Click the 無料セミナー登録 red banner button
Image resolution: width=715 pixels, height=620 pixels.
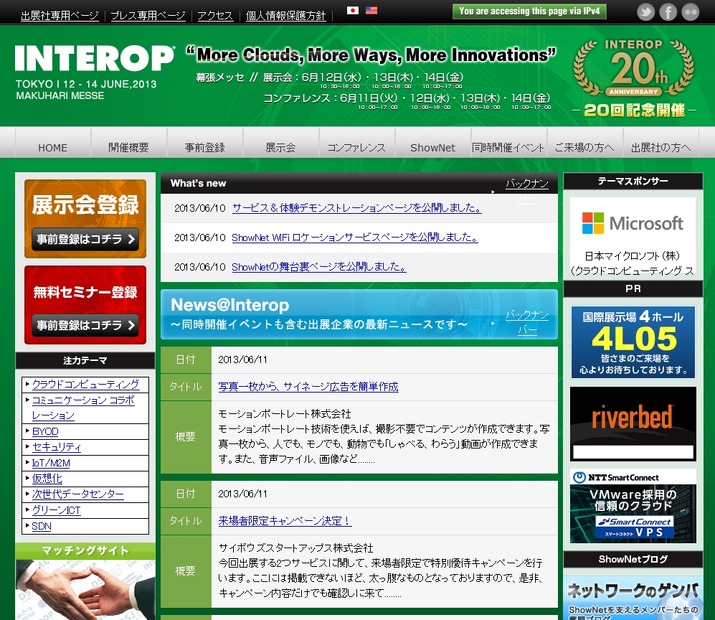(85, 305)
